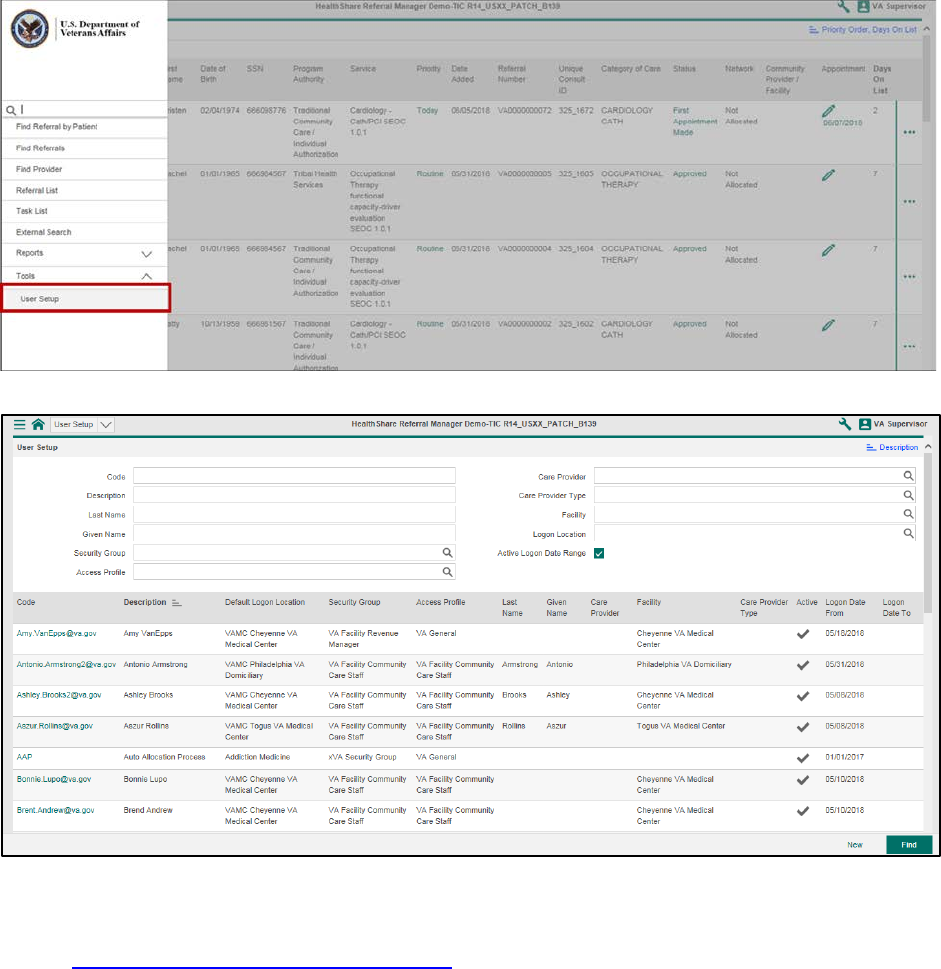The width and height of the screenshot is (941, 969).
Task: Open Facility lookup magnifier
Action: pyautogui.click(x=908, y=514)
